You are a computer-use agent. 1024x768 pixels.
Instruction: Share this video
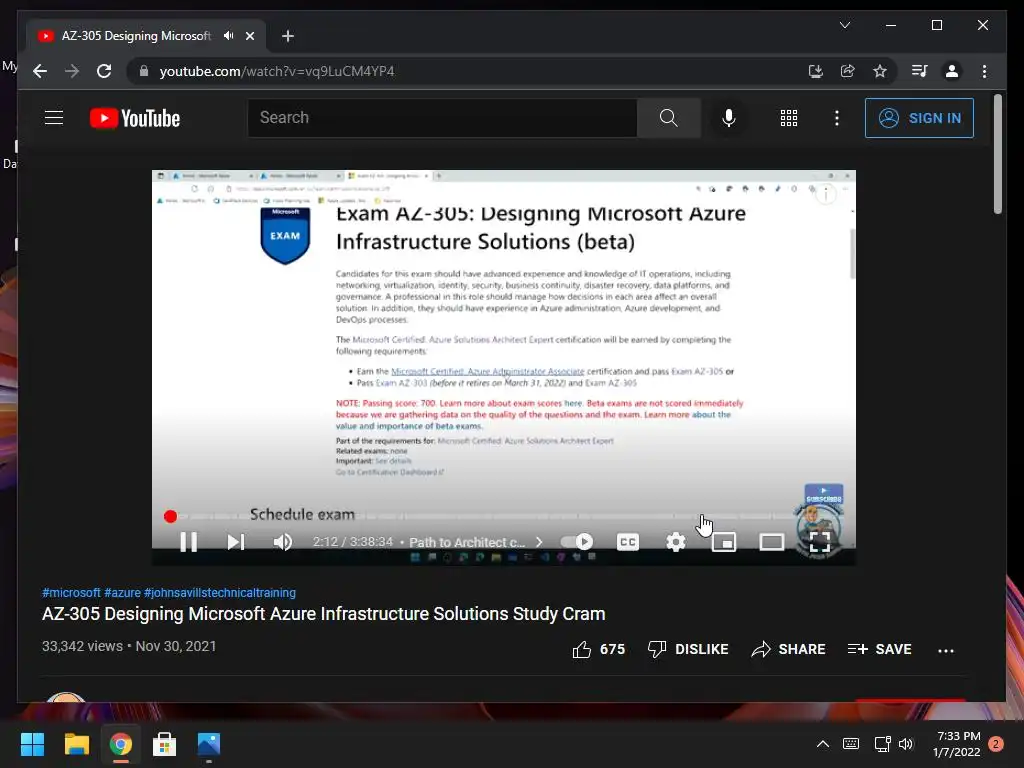[788, 649]
